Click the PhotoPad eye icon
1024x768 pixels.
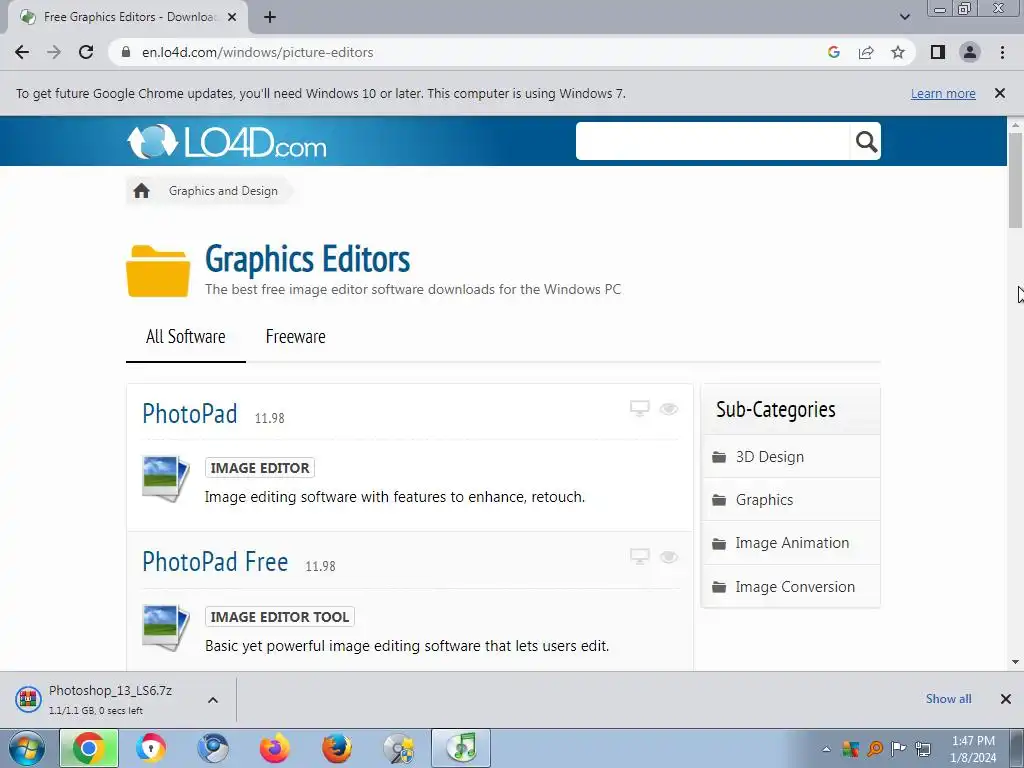669,409
